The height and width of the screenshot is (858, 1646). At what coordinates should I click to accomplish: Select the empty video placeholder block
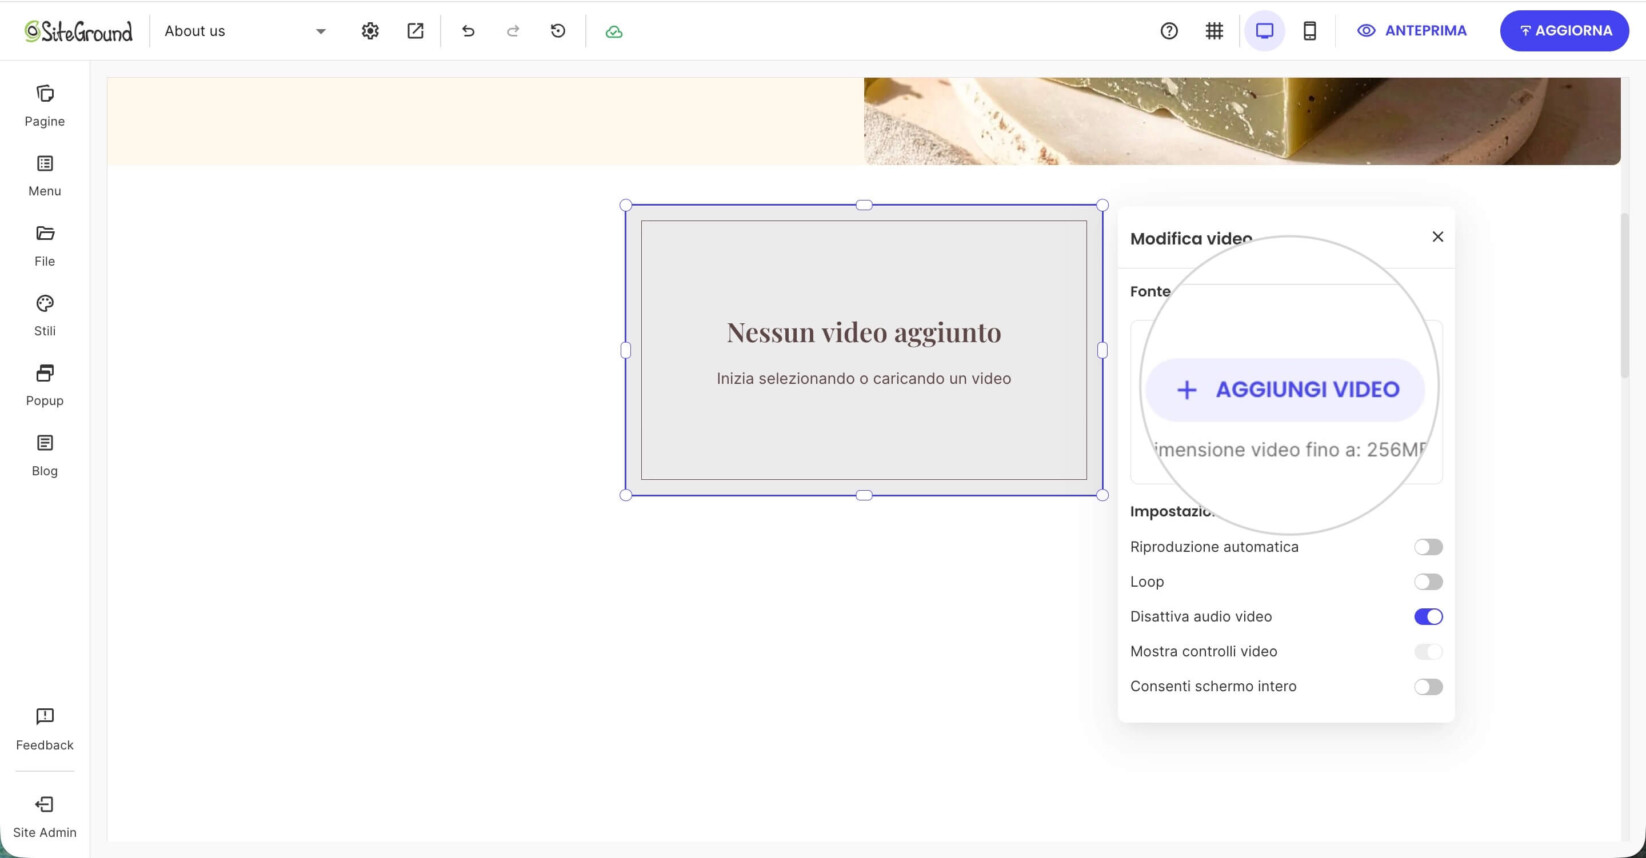click(864, 350)
